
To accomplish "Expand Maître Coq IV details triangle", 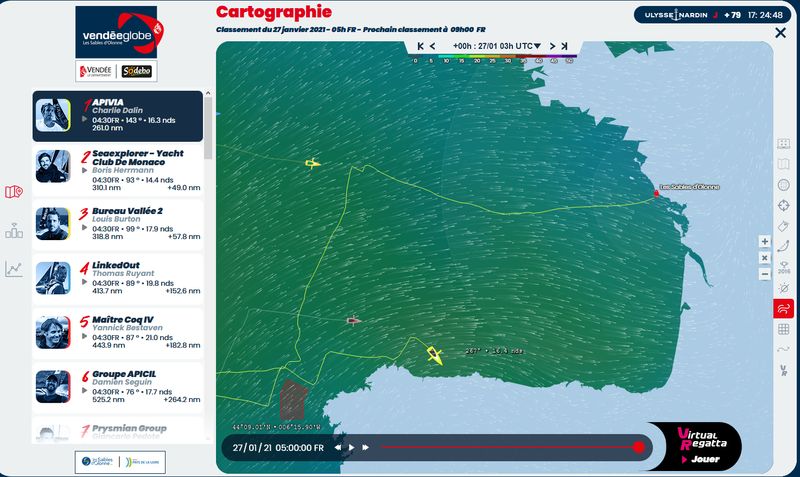I will pos(85,336).
